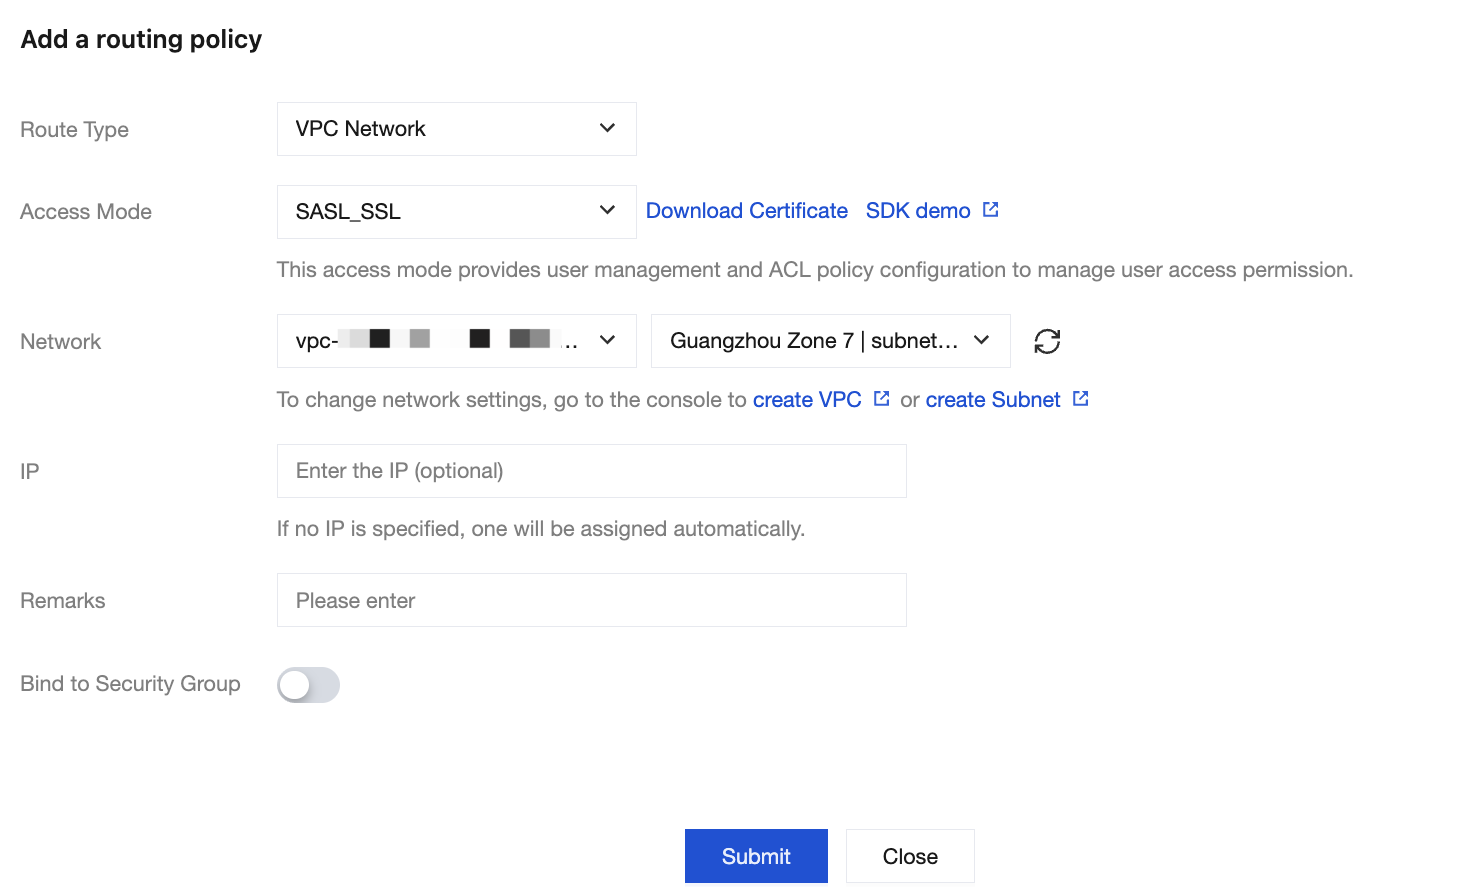The image size is (1472, 894).
Task: Submit the routing policy form
Action: click(756, 856)
